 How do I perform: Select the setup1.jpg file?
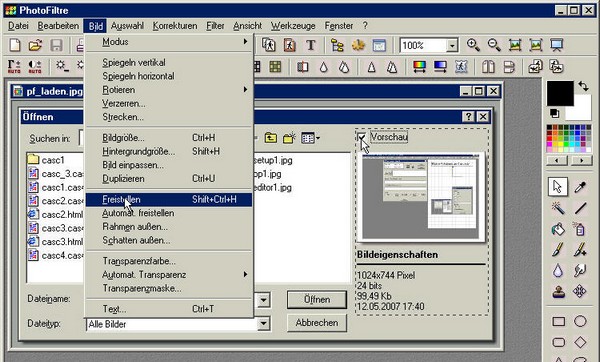pyautogui.click(x=273, y=160)
